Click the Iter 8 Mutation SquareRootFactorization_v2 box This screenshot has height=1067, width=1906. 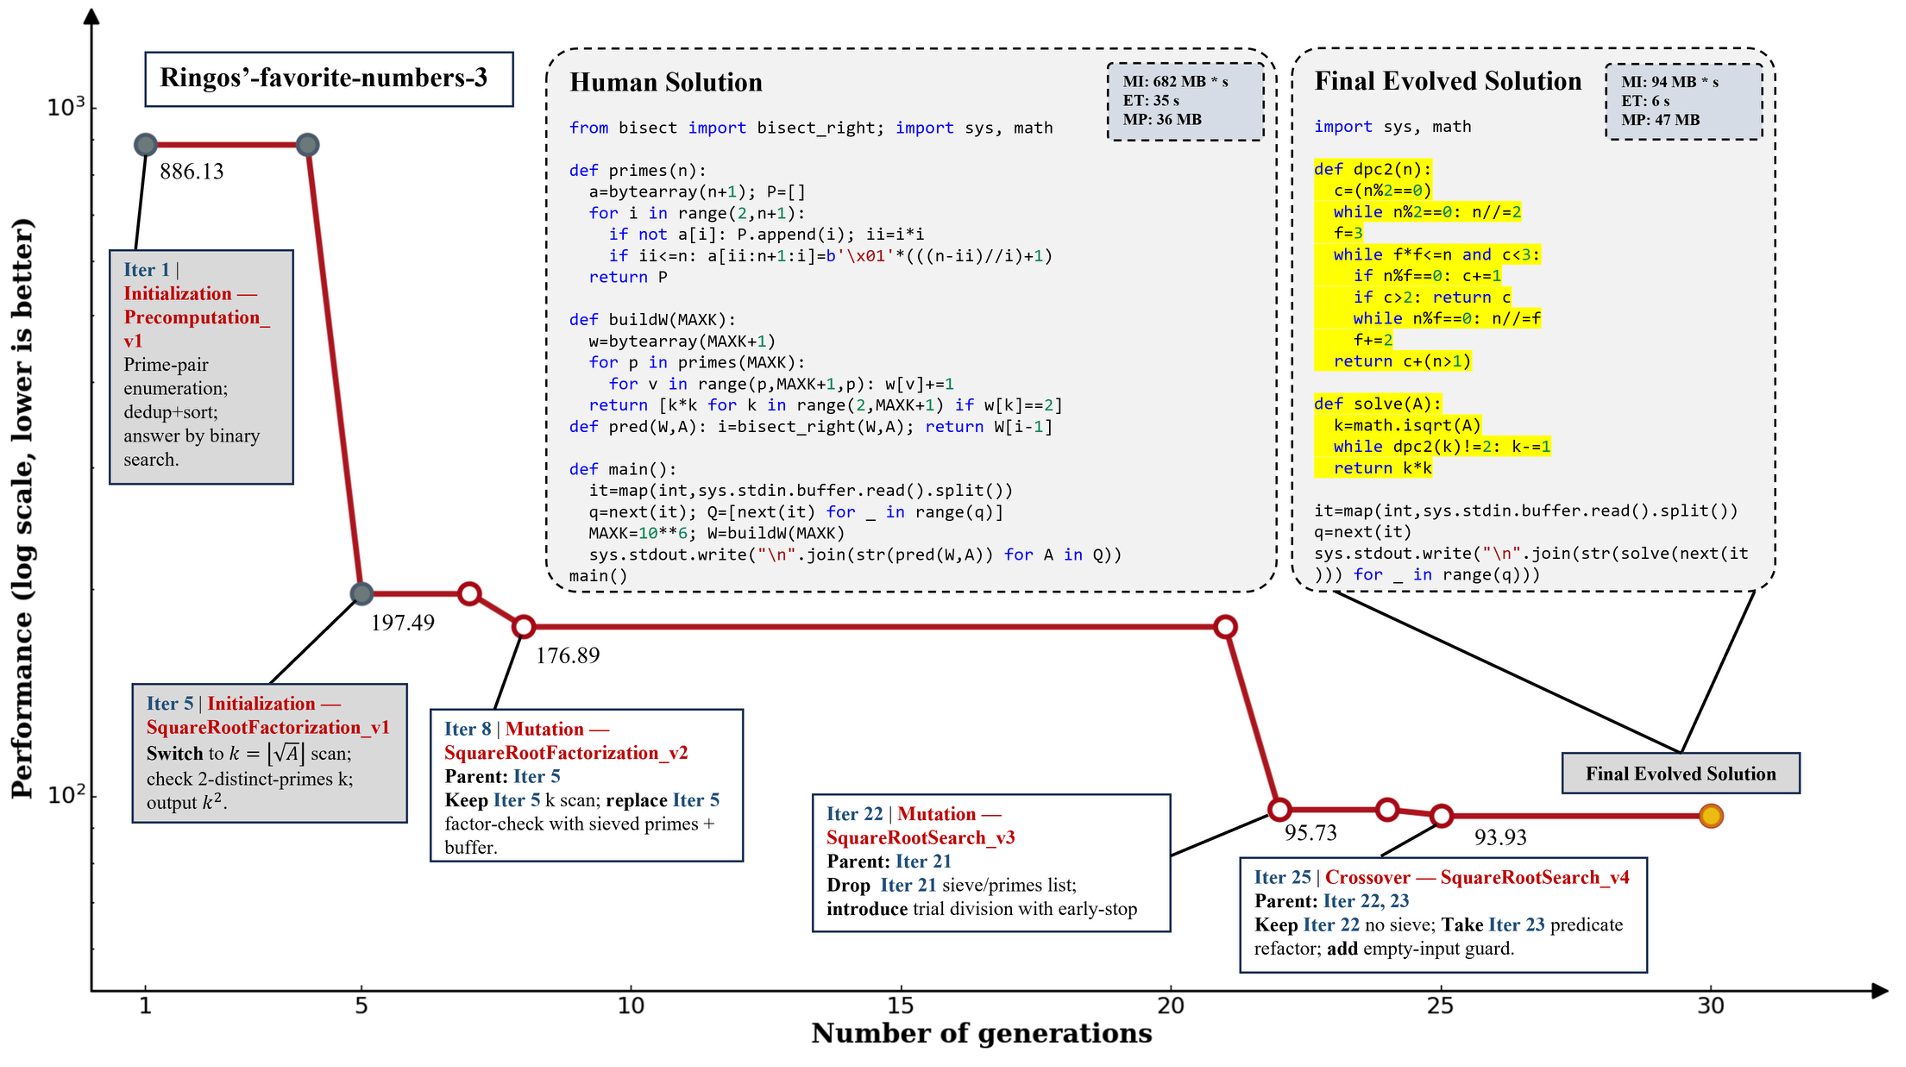(x=586, y=786)
